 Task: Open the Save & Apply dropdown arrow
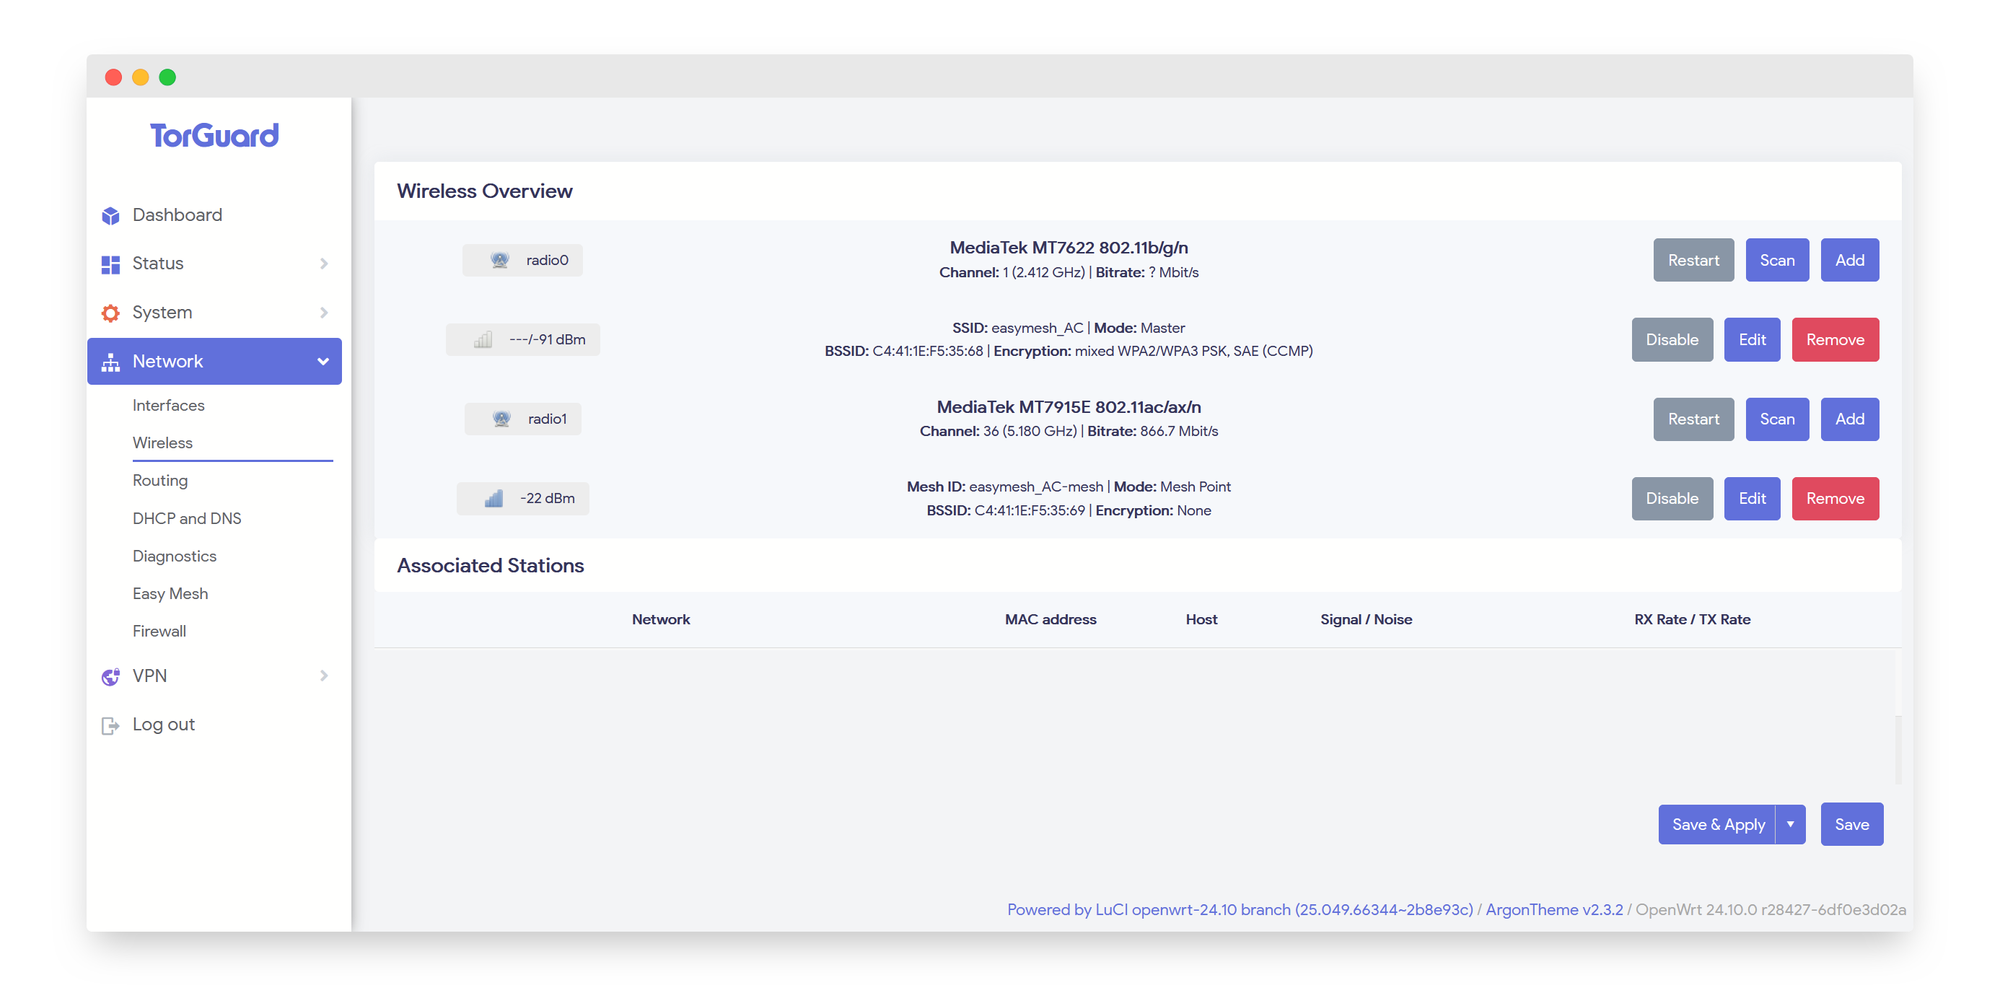coord(1791,825)
